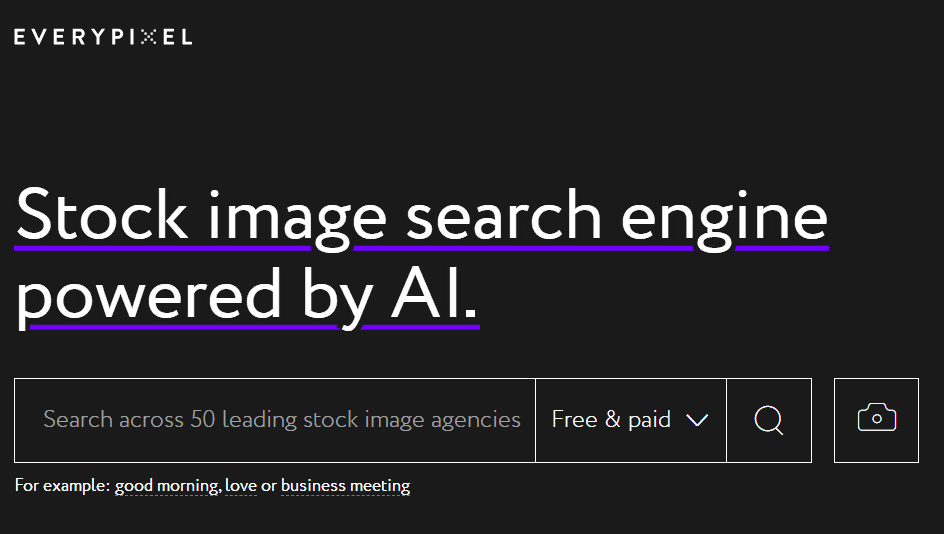Expand the chevron arrow beside Free & paid
The width and height of the screenshot is (944, 534).
(x=697, y=420)
